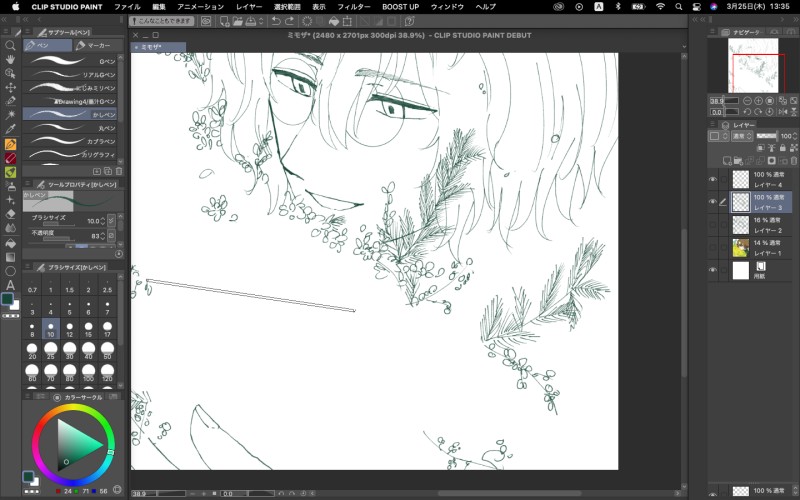The image size is (800, 500).
Task: Show hidden レイヤー 1
Action: pos(713,247)
